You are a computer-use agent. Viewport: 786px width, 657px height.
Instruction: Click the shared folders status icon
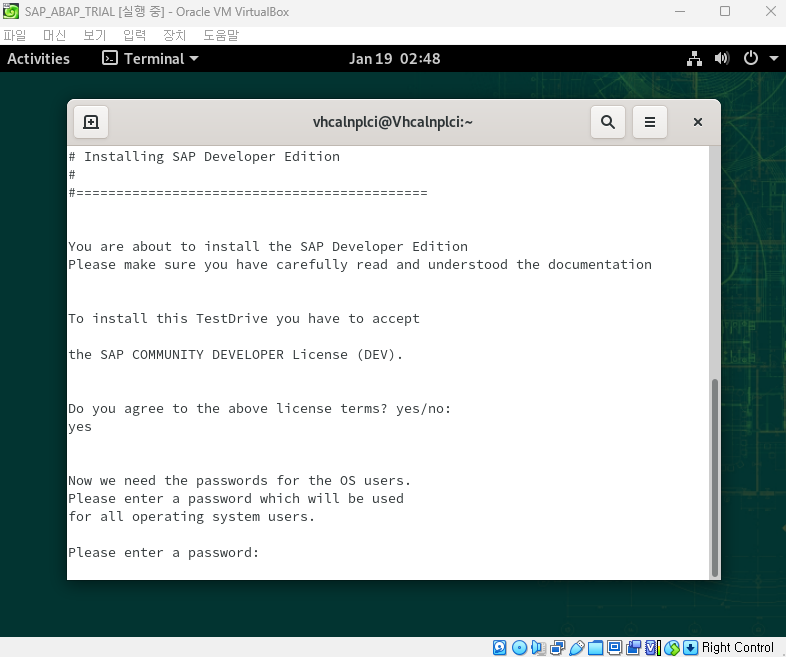(596, 647)
